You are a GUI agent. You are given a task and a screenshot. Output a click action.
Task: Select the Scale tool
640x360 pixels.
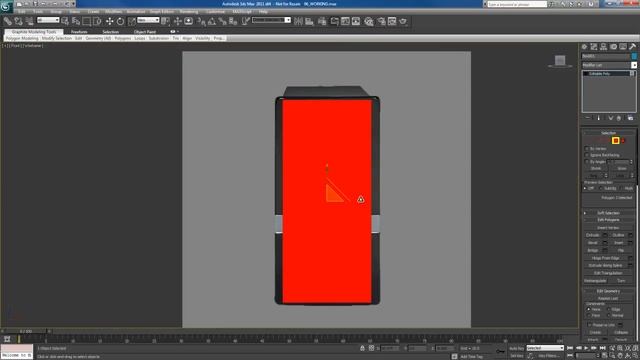(x=131, y=21)
